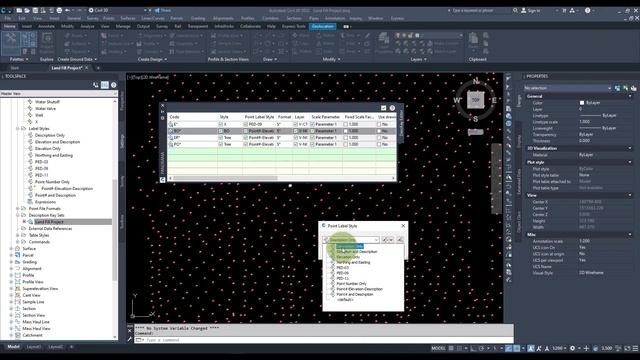
Task: Click the Catchment node icon in Toolspace tree
Action: point(18,335)
